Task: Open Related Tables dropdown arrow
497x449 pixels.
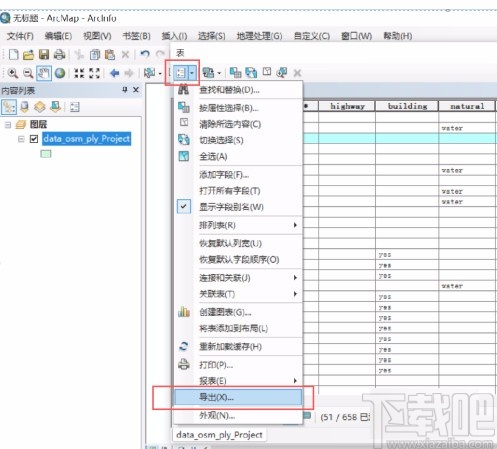Action: 219,73
